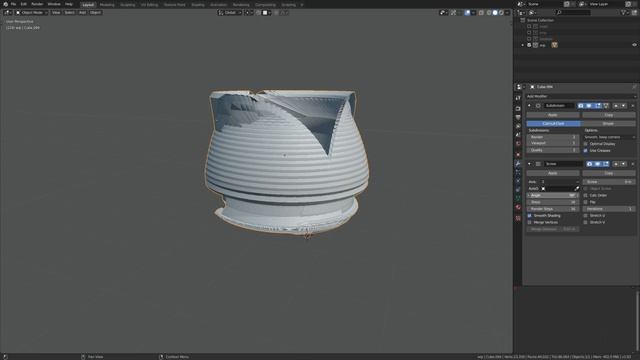Open the Screw Axis dropdown
This screenshot has width=640, height=360.
(x=559, y=182)
